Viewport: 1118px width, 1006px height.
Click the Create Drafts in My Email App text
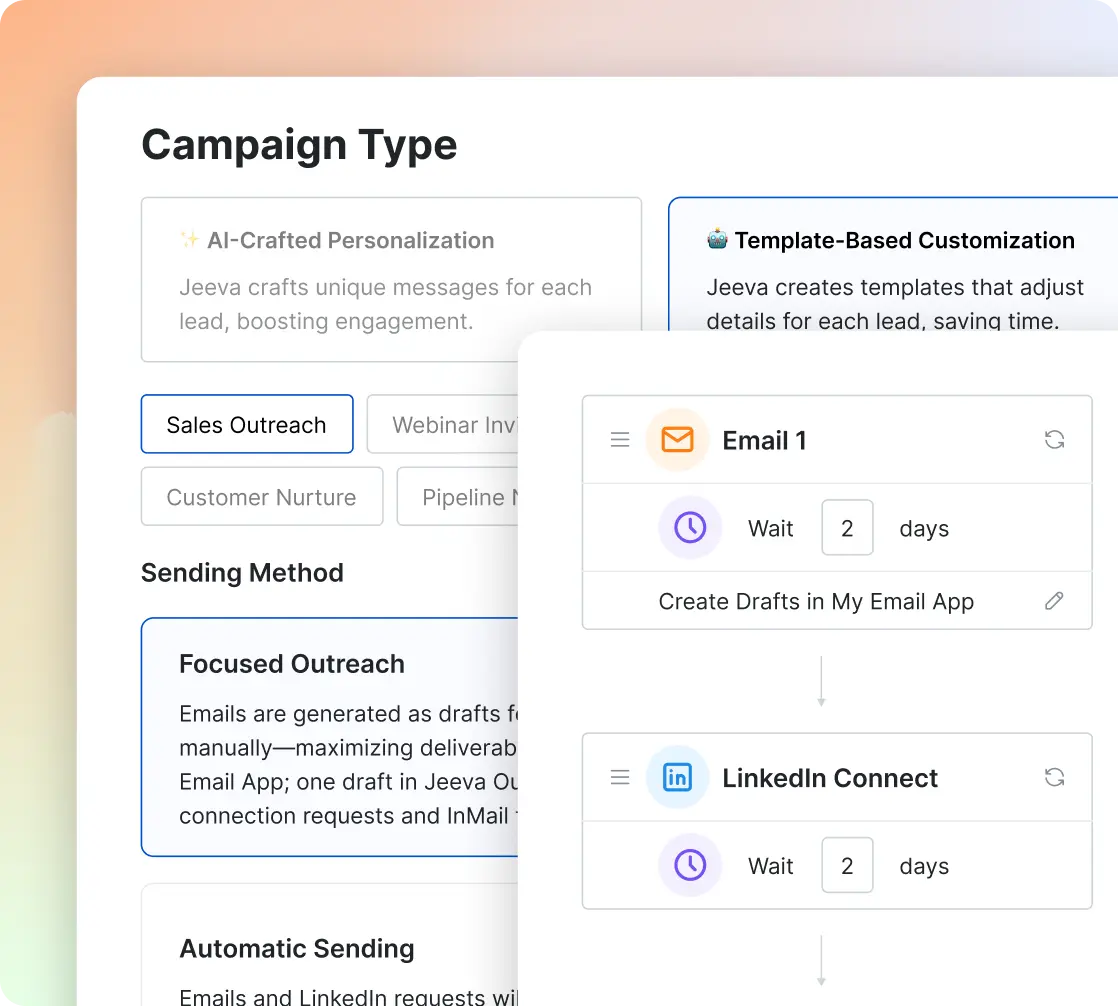(816, 602)
